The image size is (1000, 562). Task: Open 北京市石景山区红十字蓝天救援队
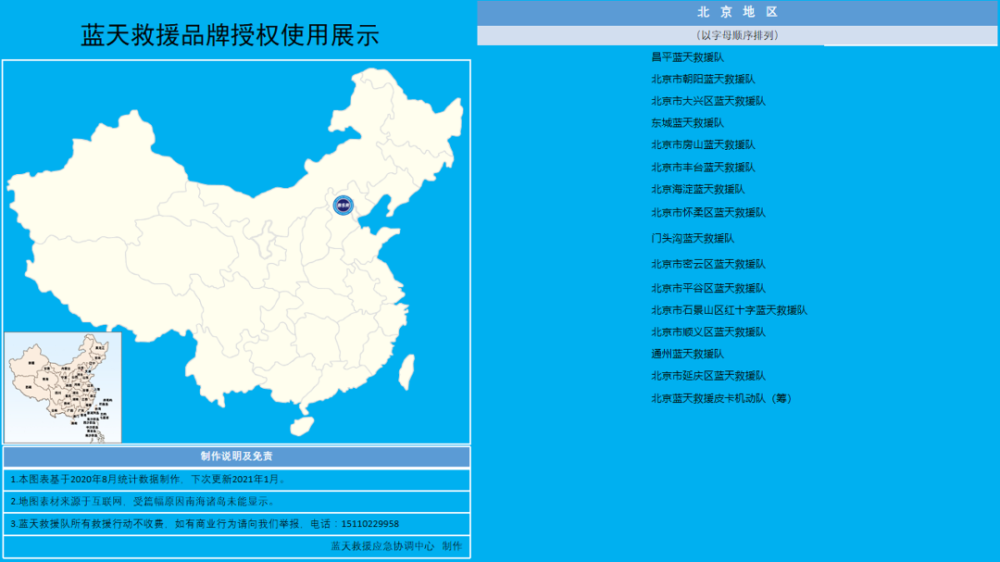[x=729, y=310]
